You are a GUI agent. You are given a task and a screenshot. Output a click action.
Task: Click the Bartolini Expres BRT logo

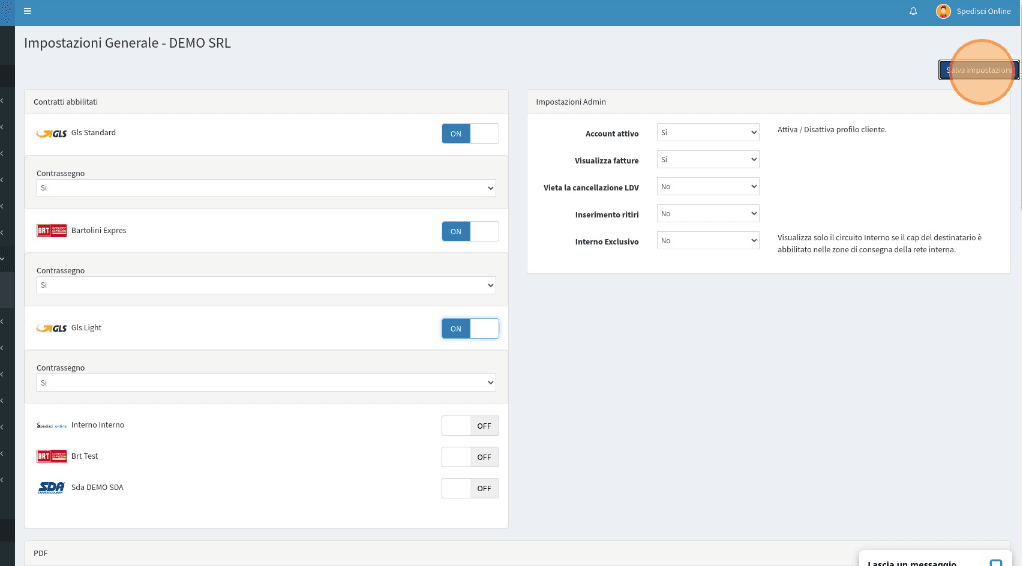tap(51, 231)
